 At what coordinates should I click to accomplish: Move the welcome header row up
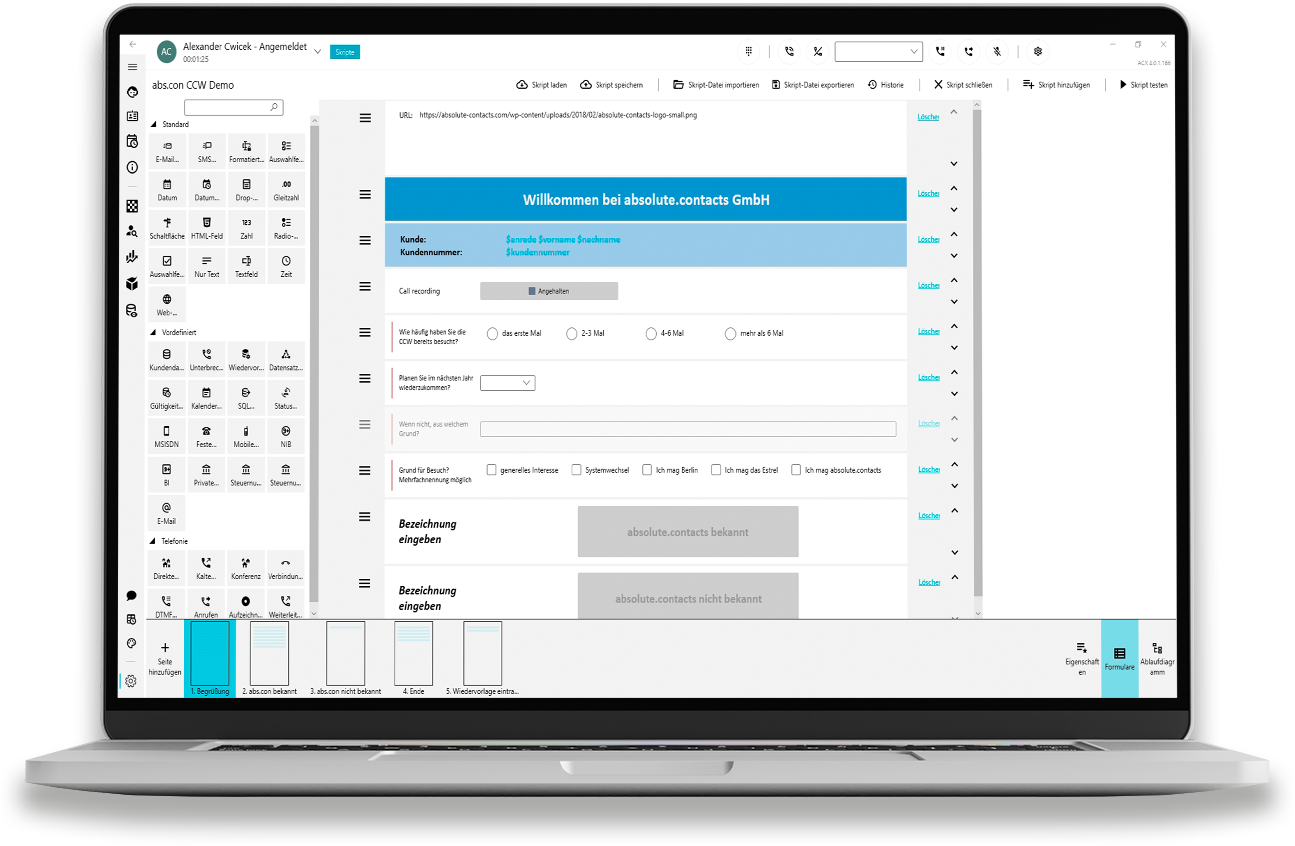(x=954, y=188)
